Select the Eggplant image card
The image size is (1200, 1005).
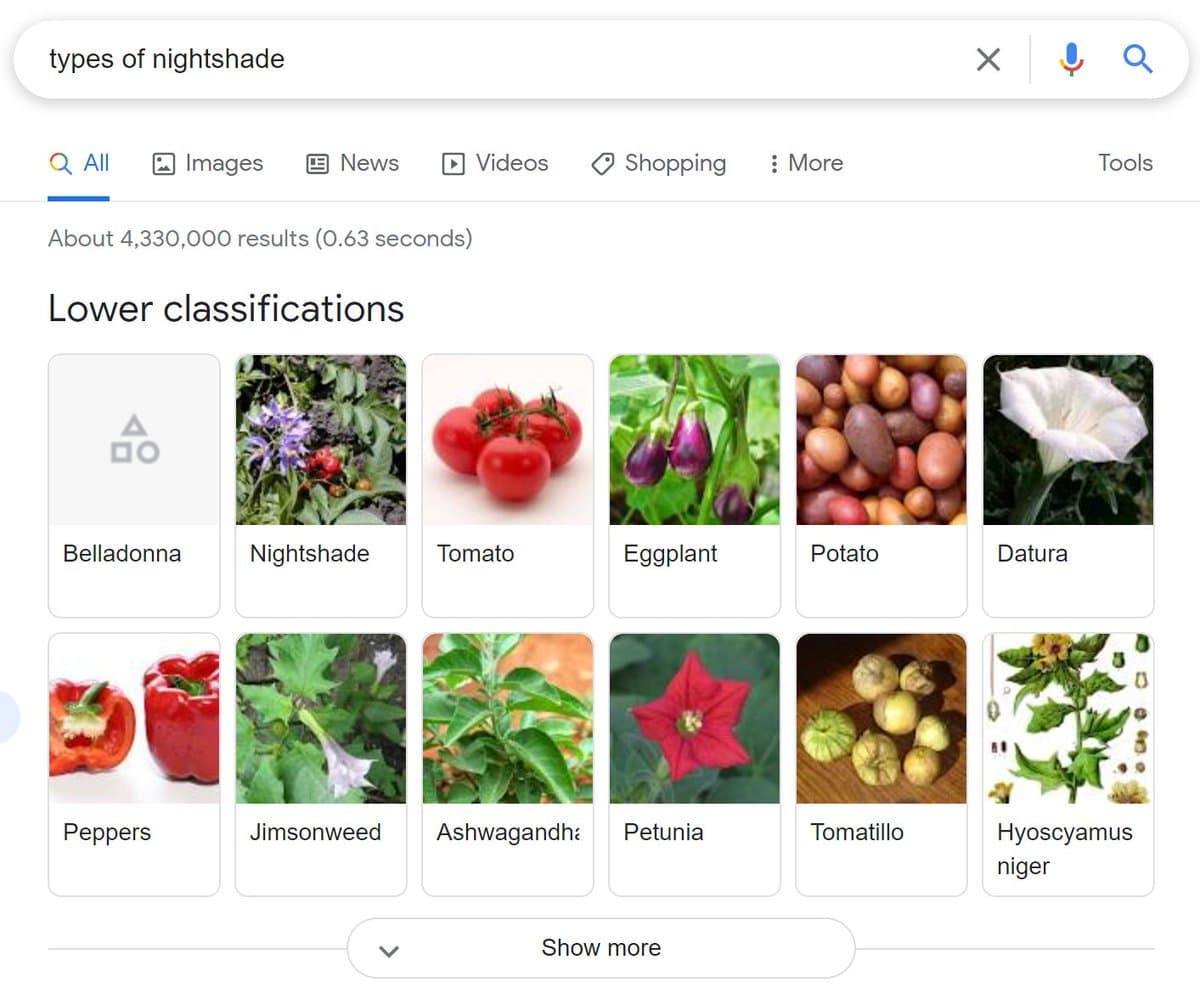(694, 485)
